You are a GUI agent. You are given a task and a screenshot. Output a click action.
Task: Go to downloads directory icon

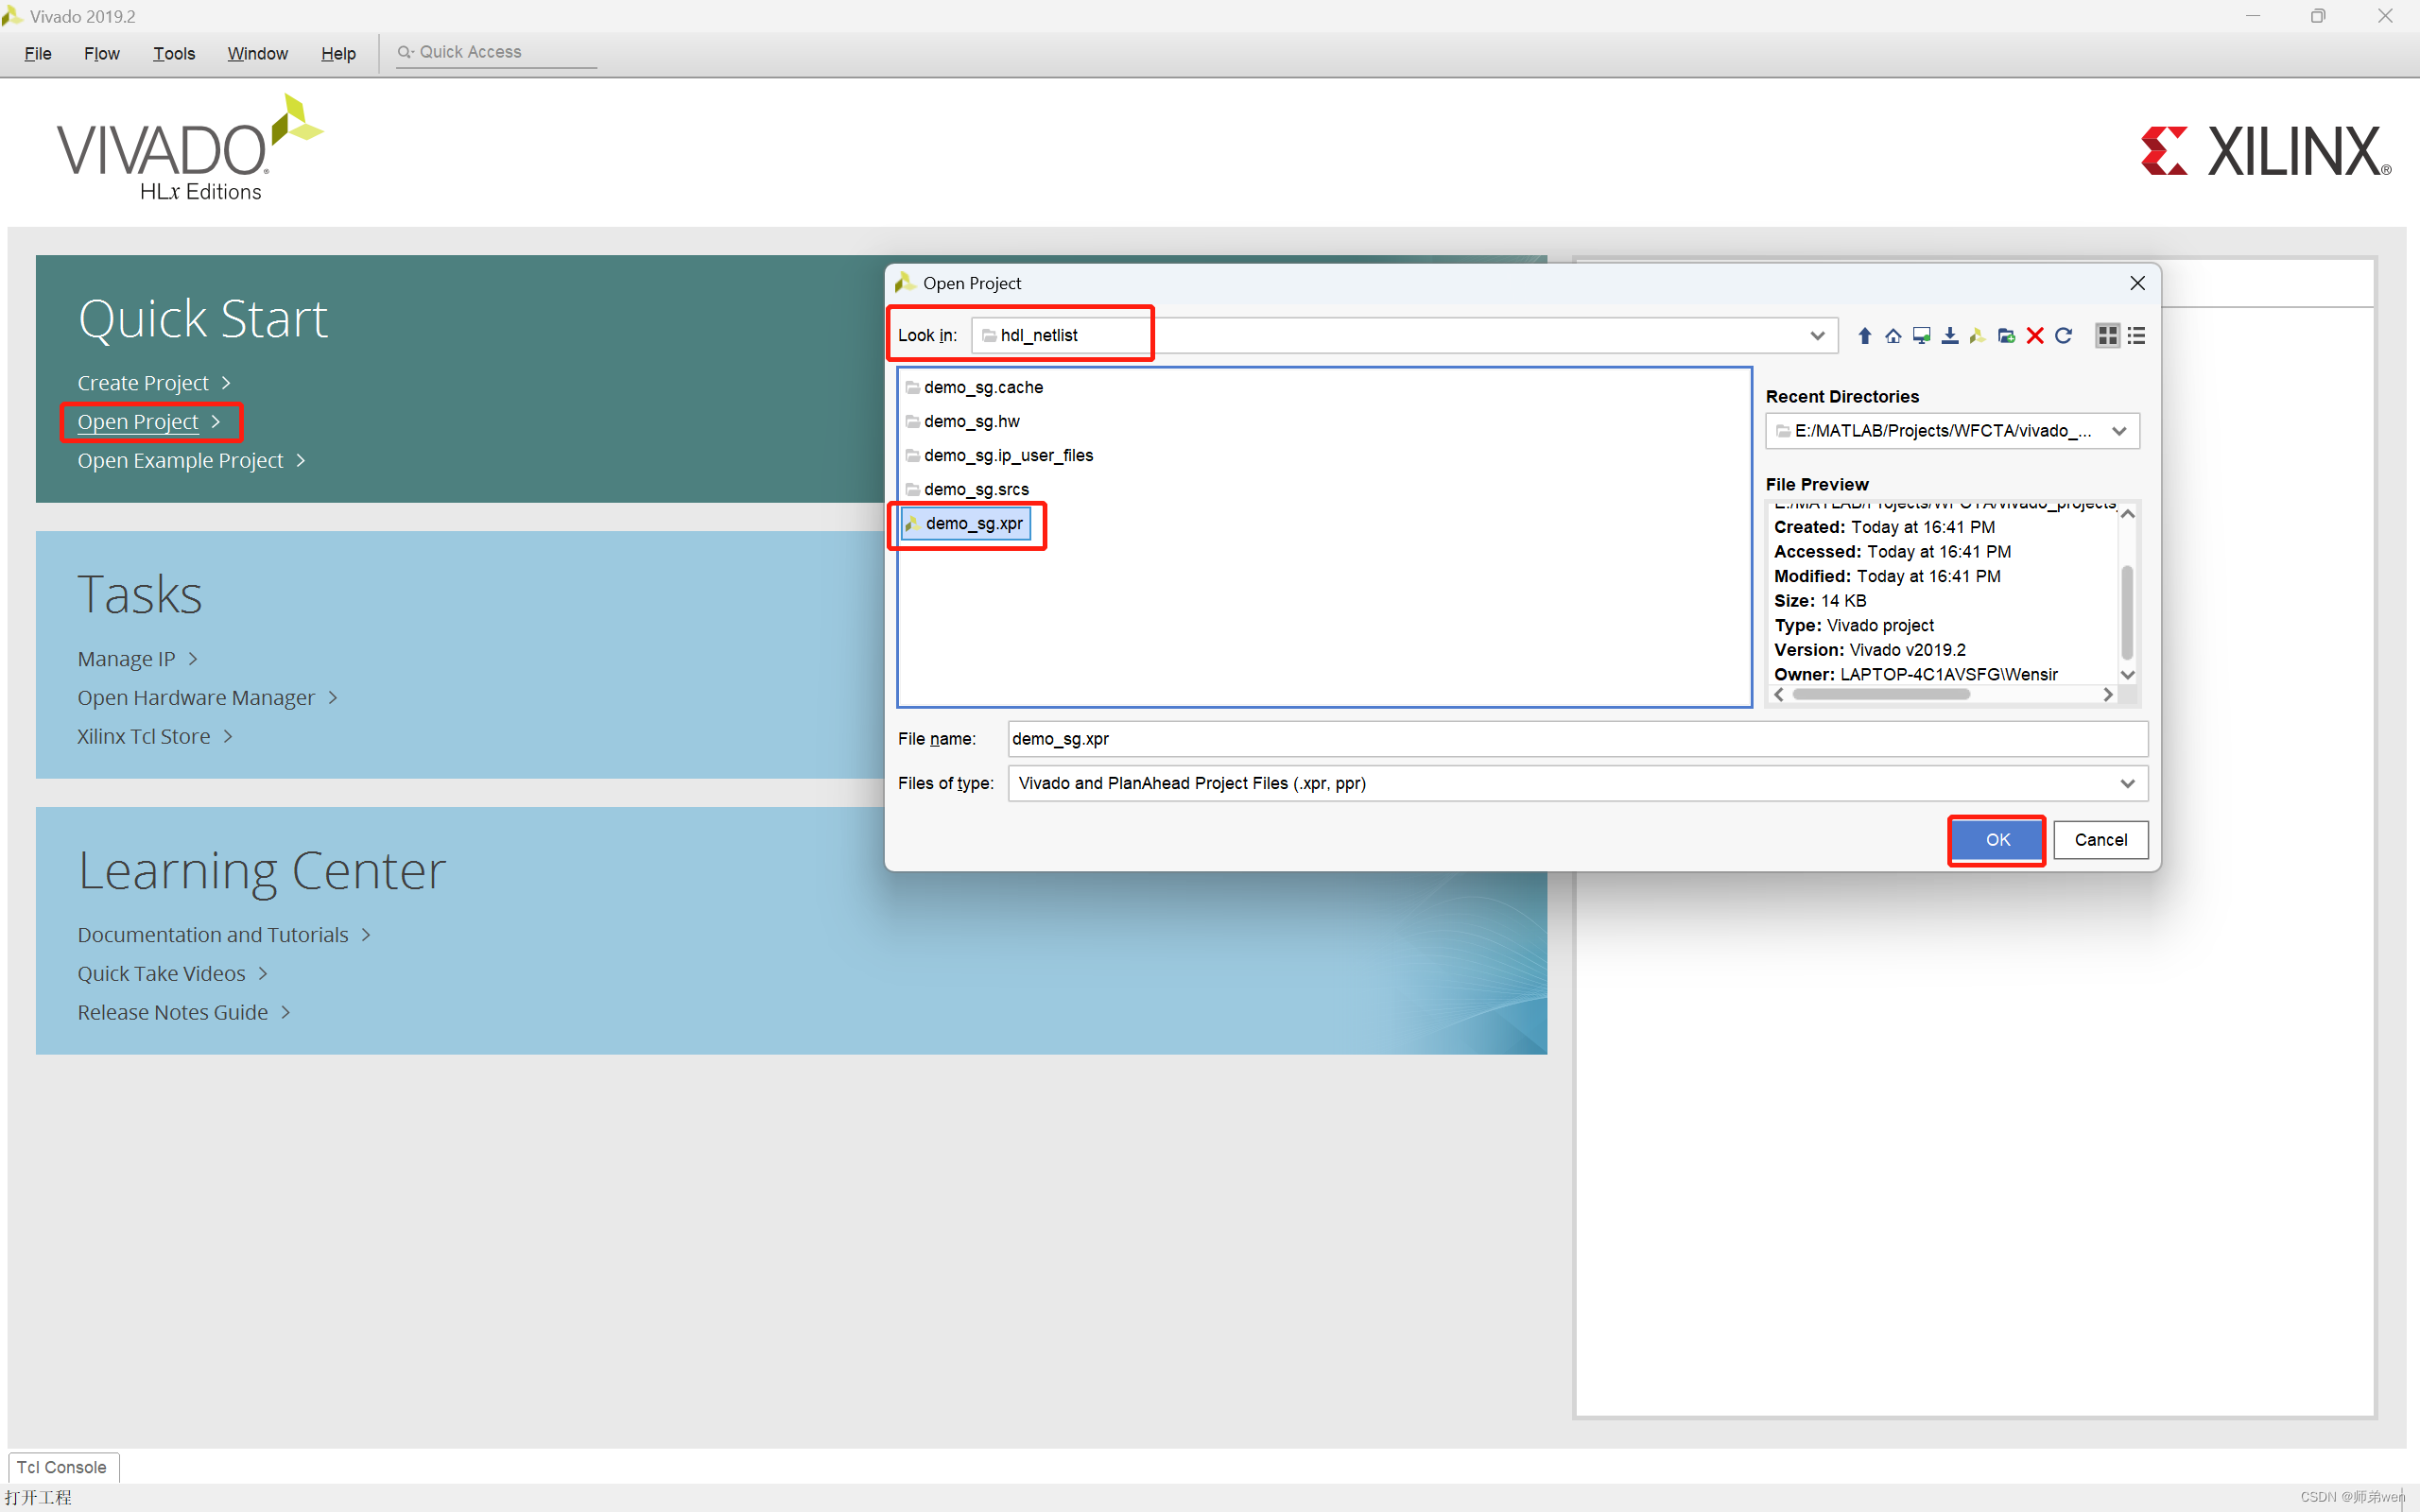(1949, 336)
